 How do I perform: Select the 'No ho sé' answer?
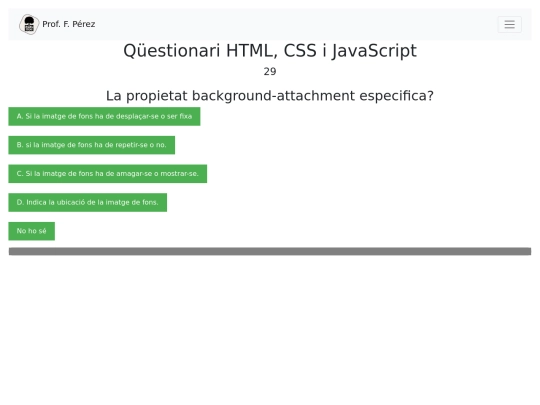tap(32, 231)
